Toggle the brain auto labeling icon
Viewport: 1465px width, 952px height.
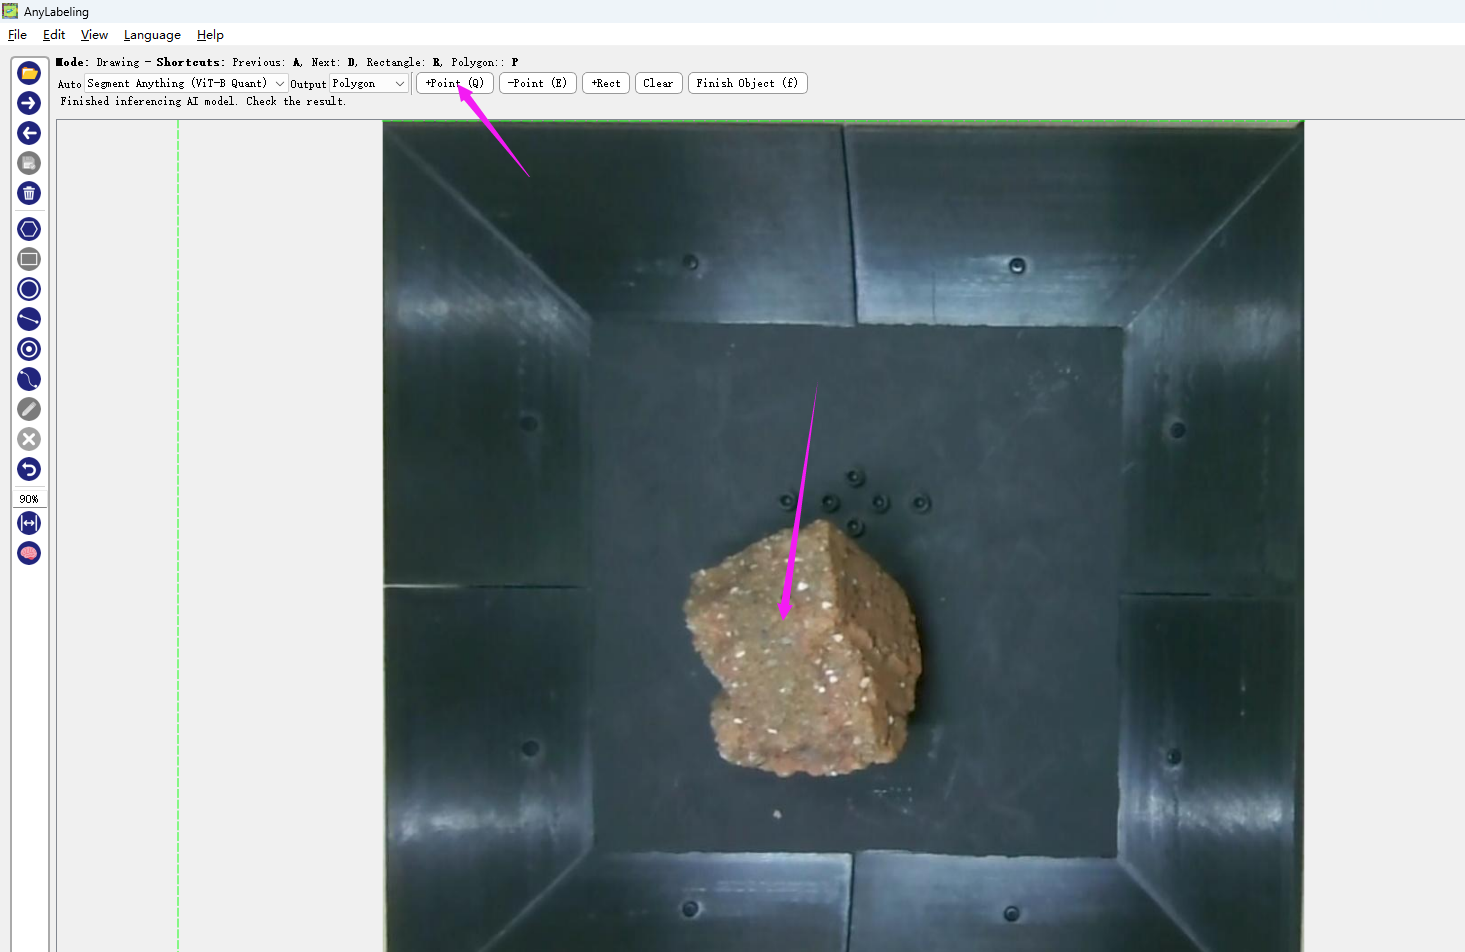coord(29,553)
